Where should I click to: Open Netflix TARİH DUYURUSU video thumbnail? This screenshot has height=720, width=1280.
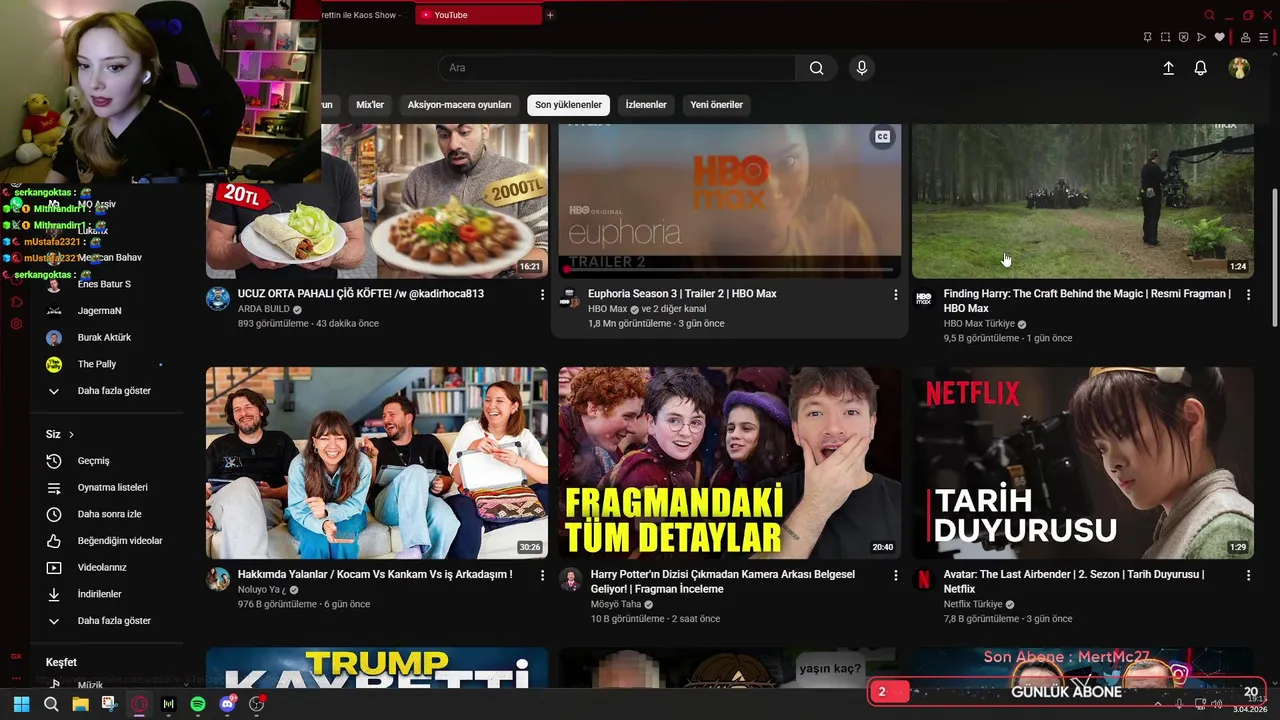(1083, 463)
